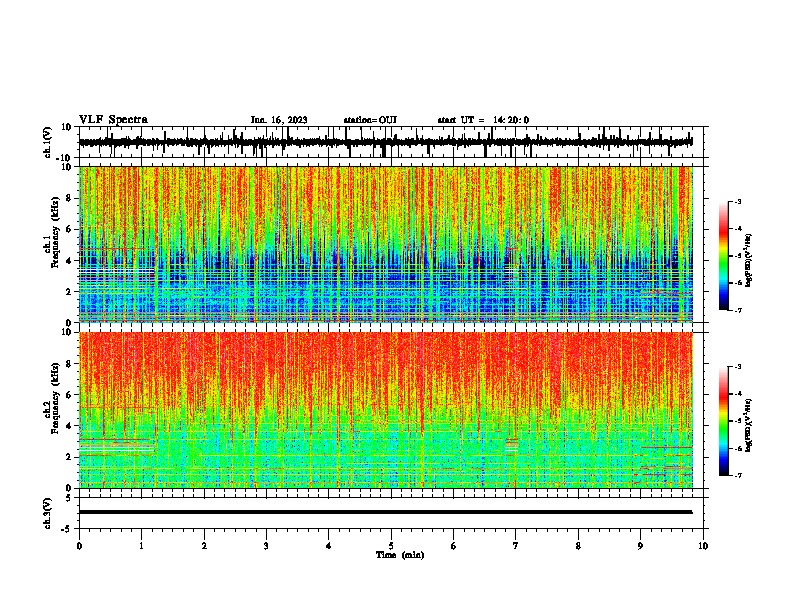
Task: Click time axis tick label "2" minutes
Action: click(204, 546)
